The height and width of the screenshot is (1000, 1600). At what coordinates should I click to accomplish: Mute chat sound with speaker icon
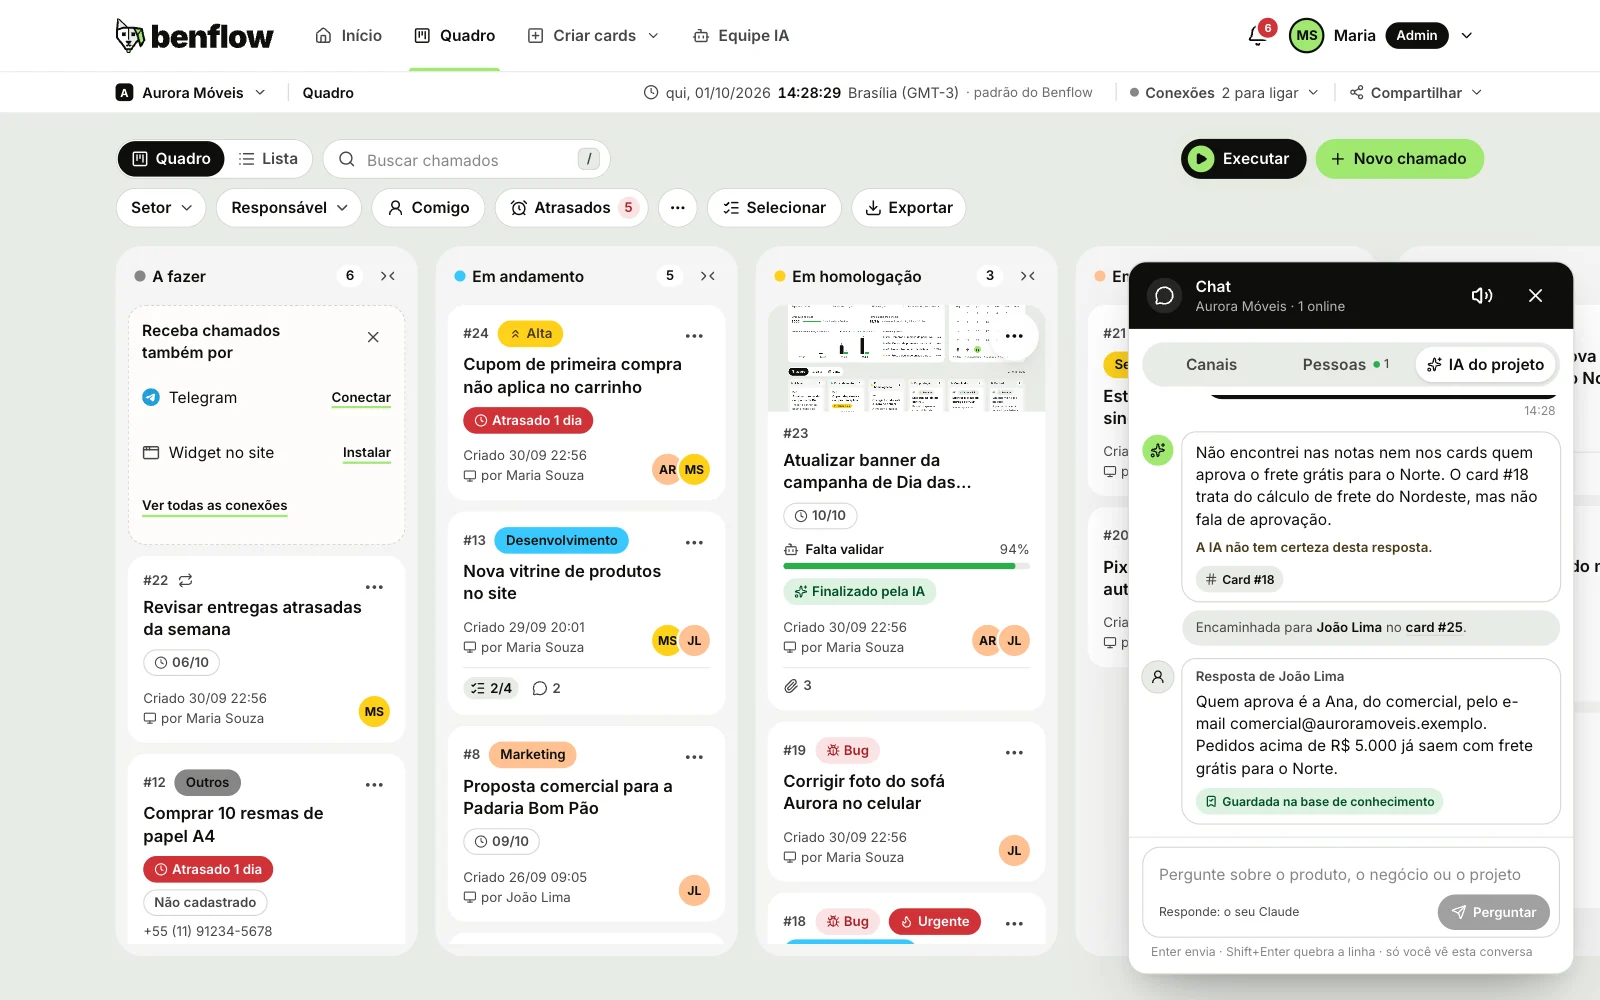pyautogui.click(x=1482, y=295)
